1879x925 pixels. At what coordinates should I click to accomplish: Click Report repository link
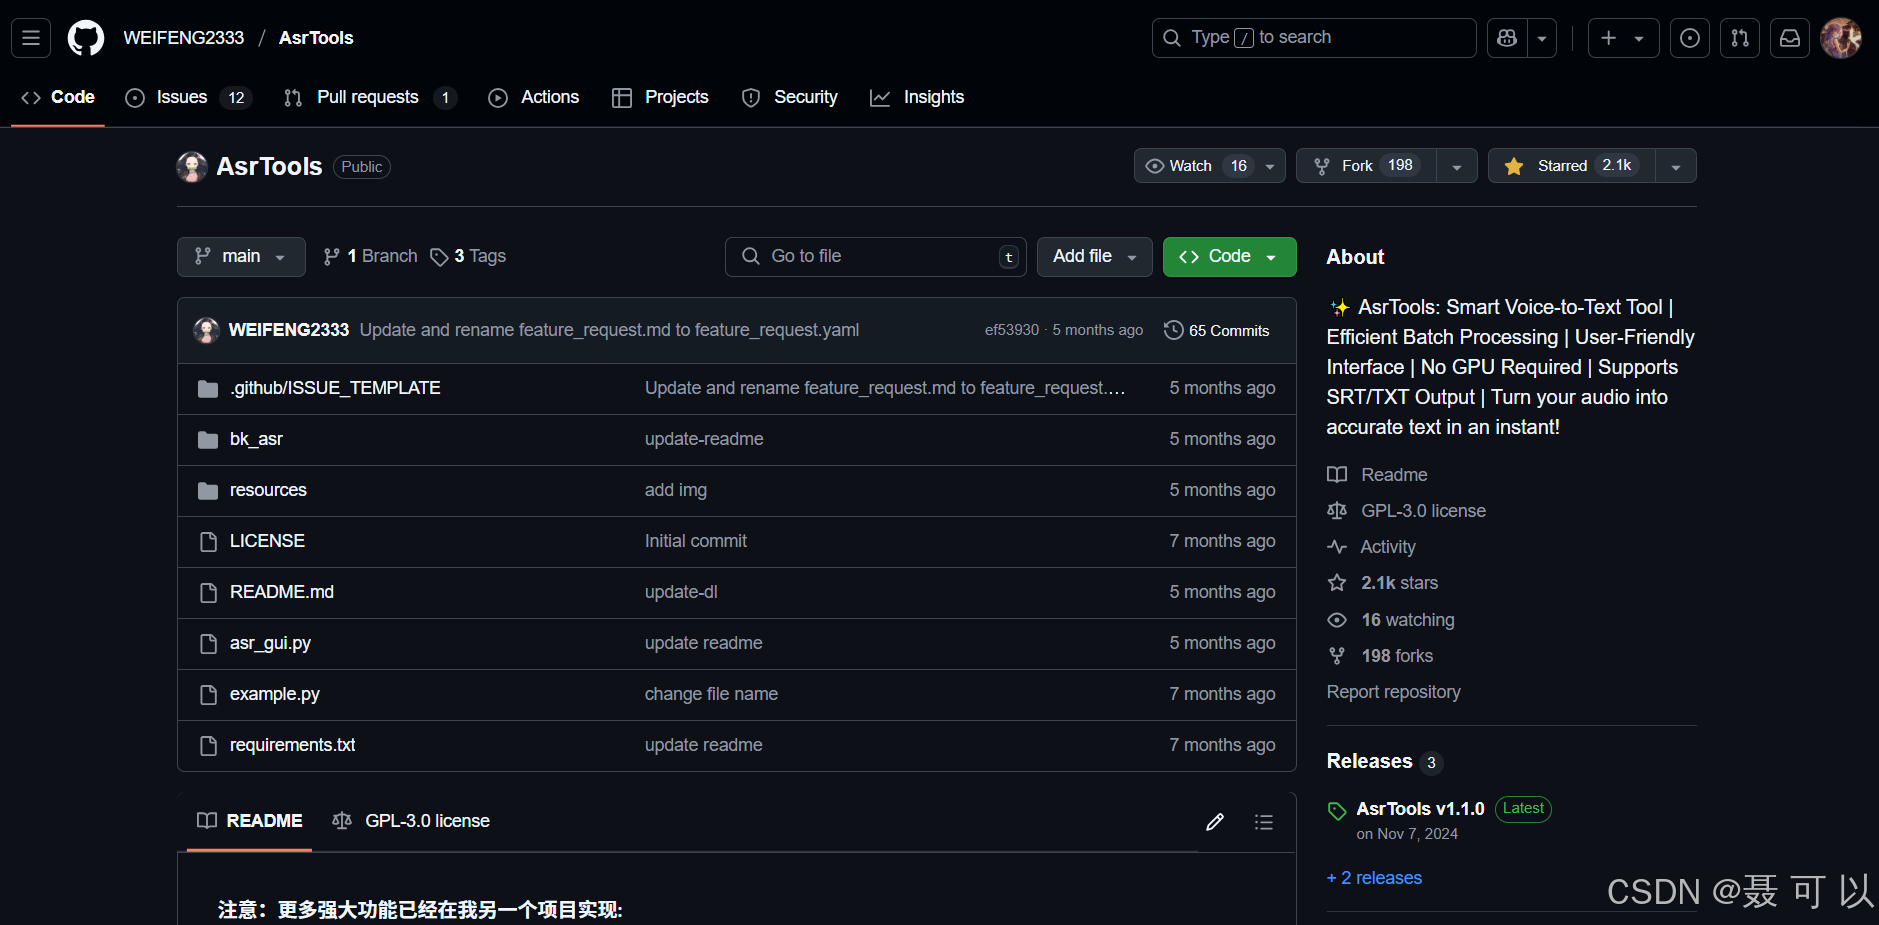1393,692
